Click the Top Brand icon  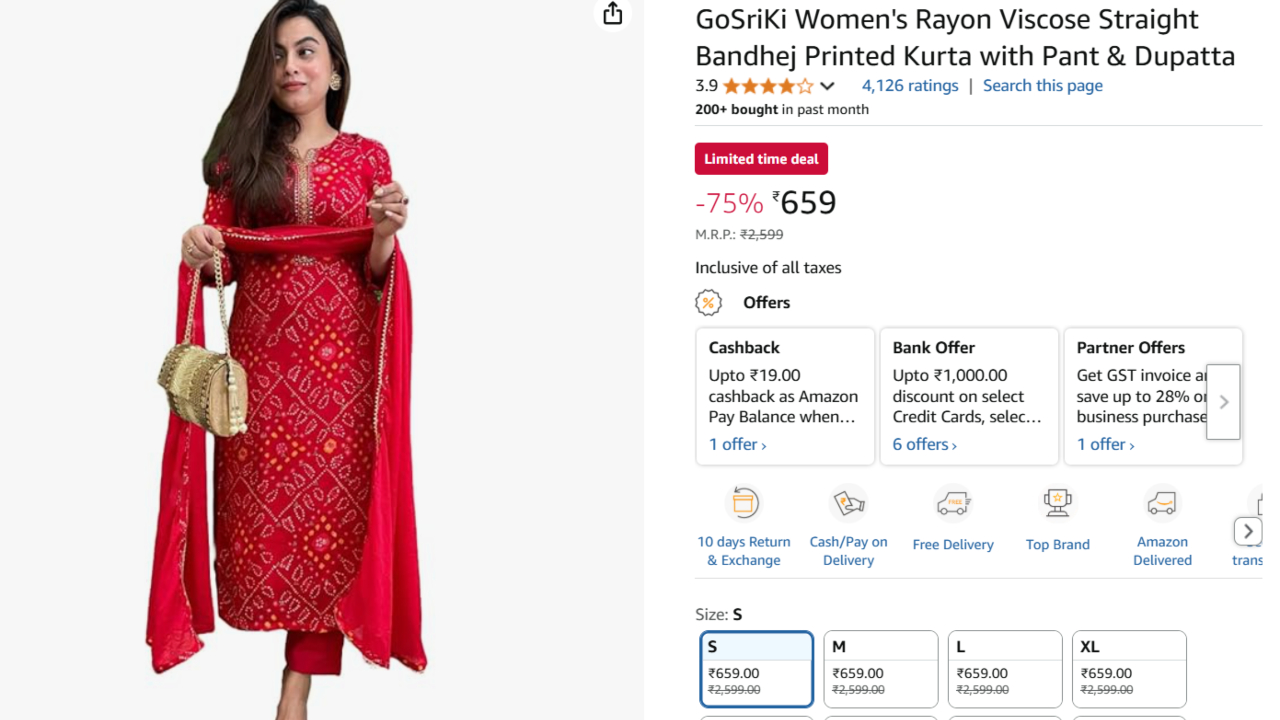point(1057,502)
